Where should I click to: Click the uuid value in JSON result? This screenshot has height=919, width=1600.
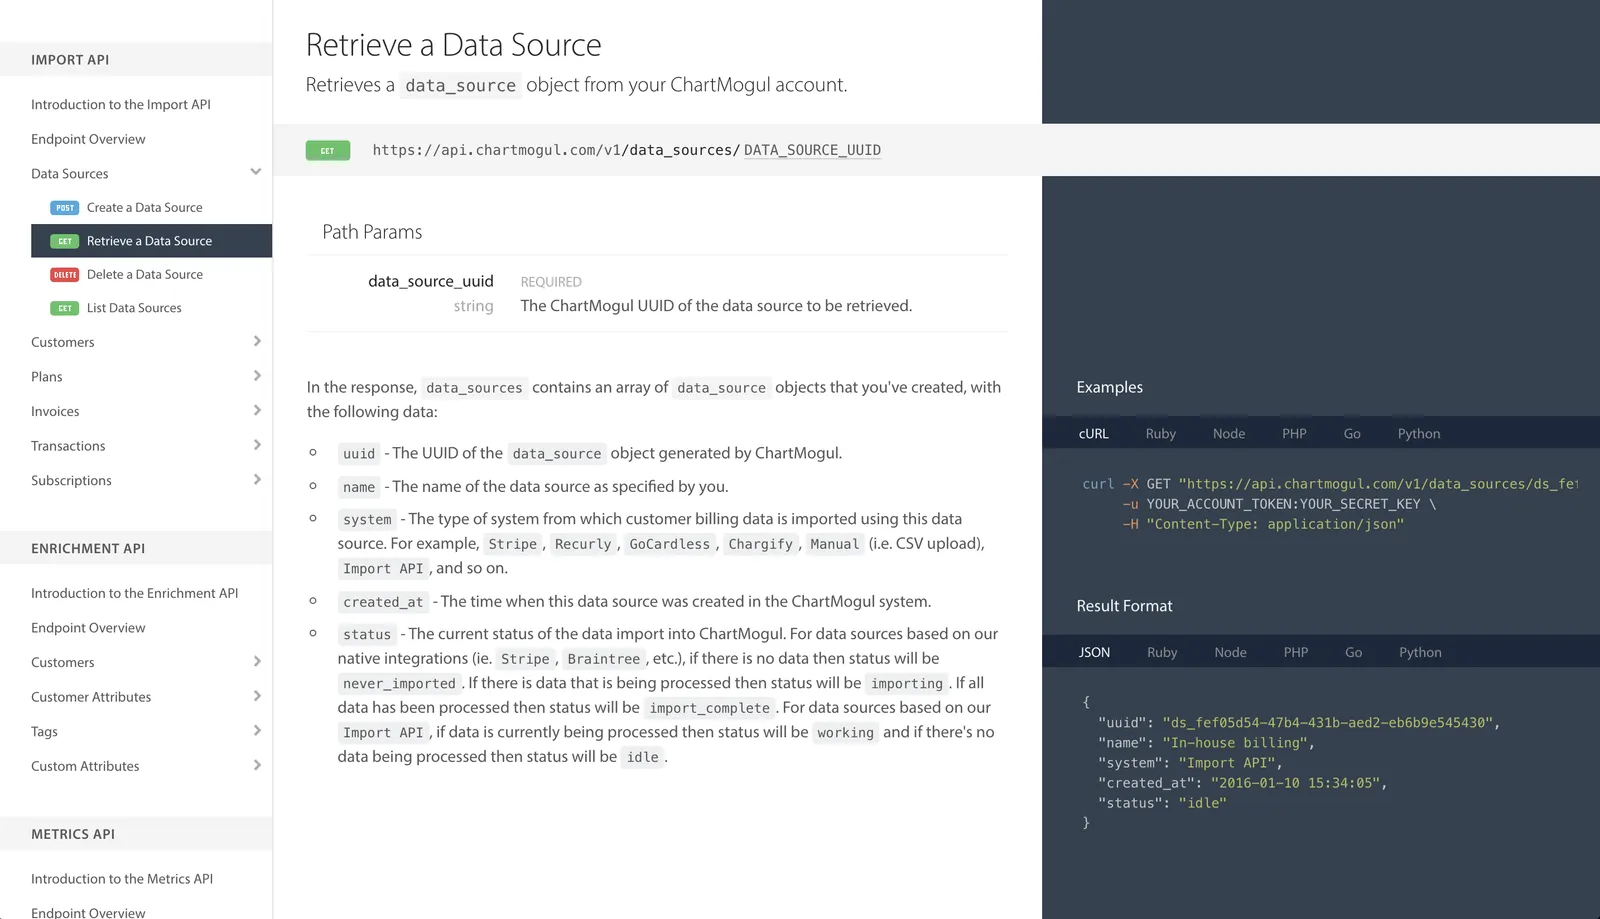tap(1327, 723)
